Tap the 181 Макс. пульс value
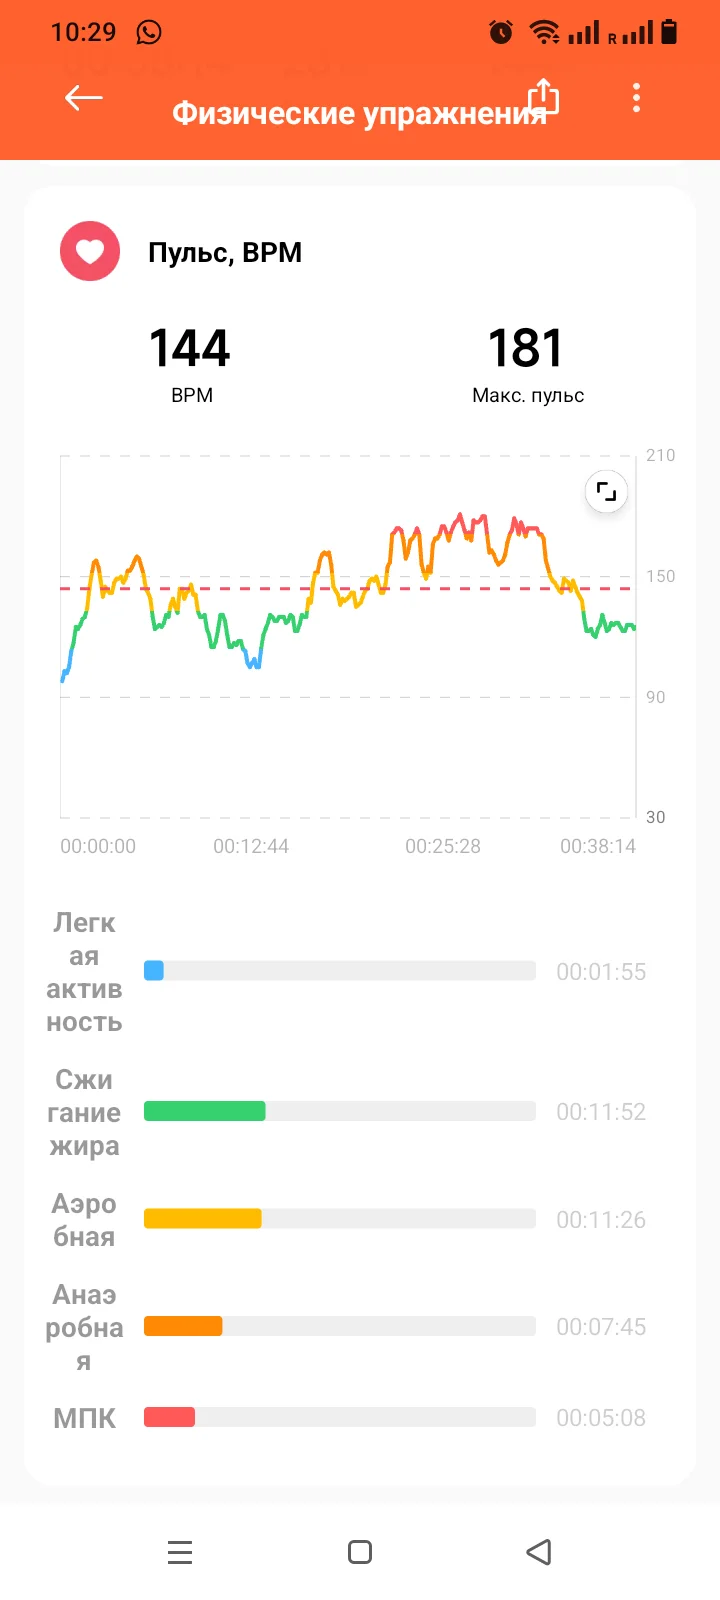Image resolution: width=720 pixels, height=1600 pixels. pos(526,348)
